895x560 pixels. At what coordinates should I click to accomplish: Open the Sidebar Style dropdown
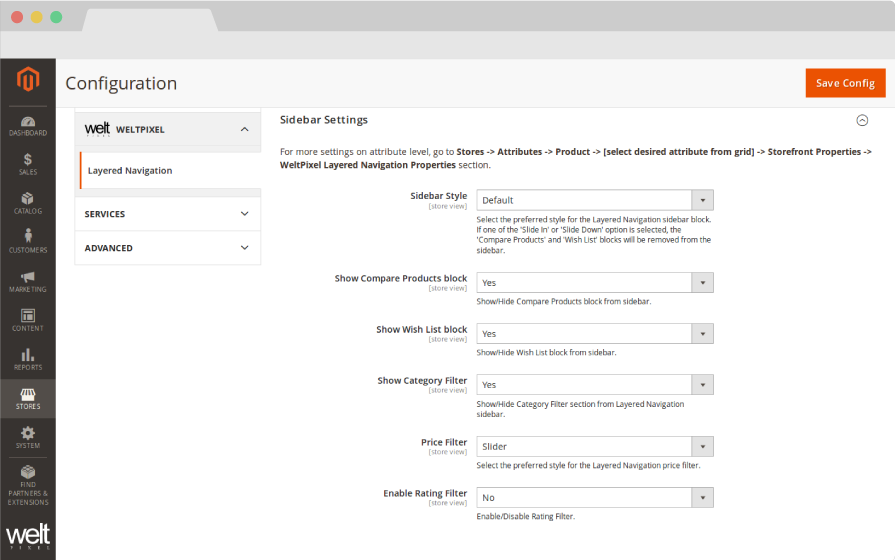click(x=594, y=200)
